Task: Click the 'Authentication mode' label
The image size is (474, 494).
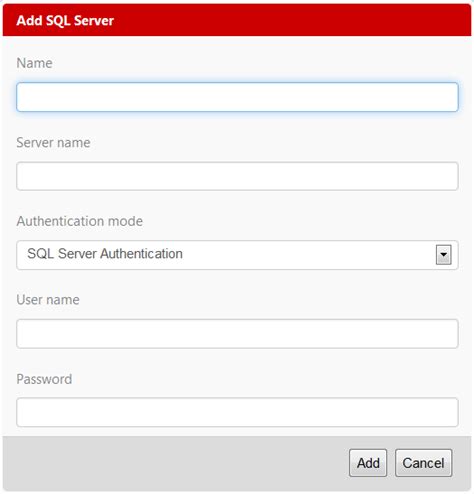Action: point(80,221)
